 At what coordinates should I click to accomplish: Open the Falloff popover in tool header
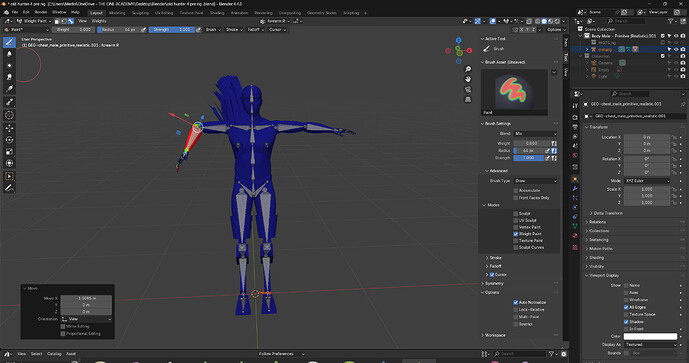[255, 30]
